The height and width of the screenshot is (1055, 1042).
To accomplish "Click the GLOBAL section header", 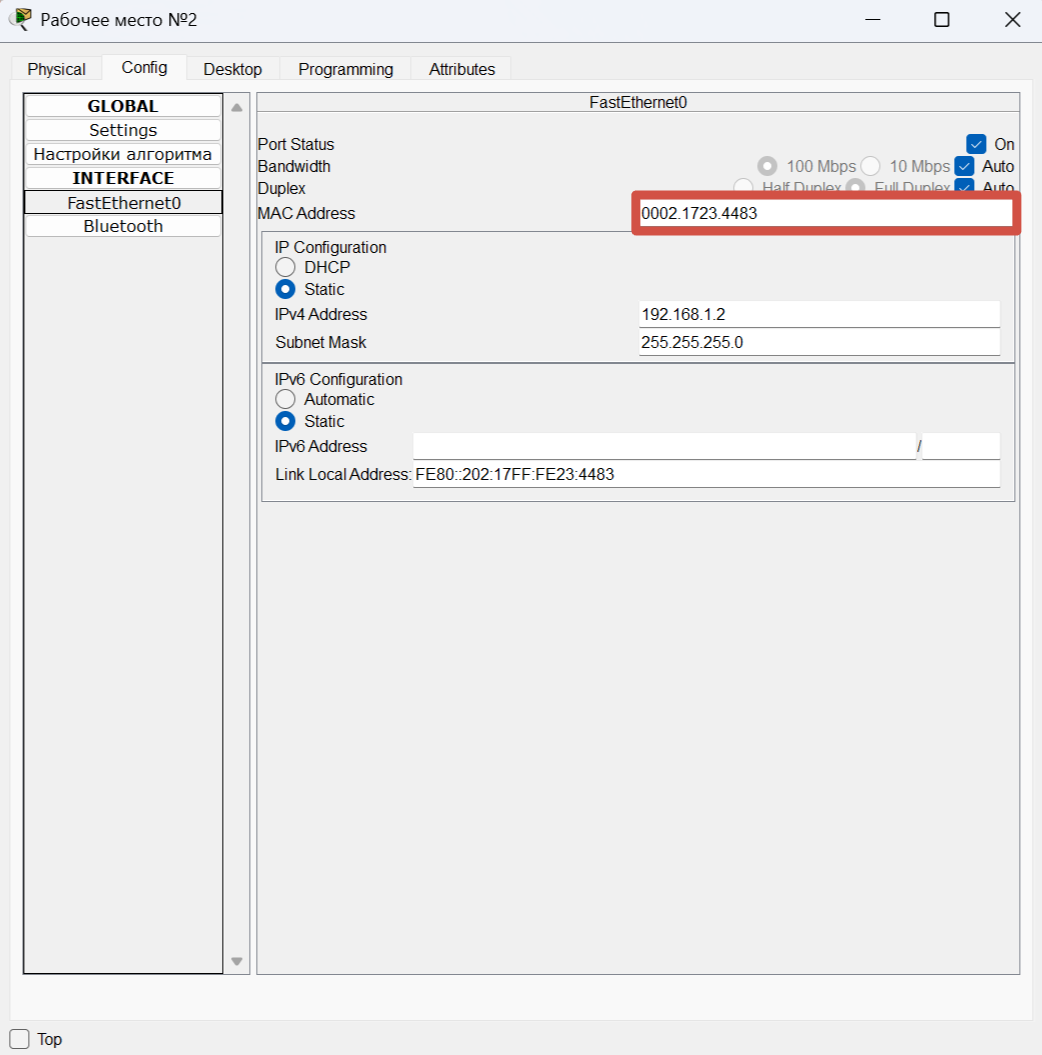I will [x=123, y=106].
